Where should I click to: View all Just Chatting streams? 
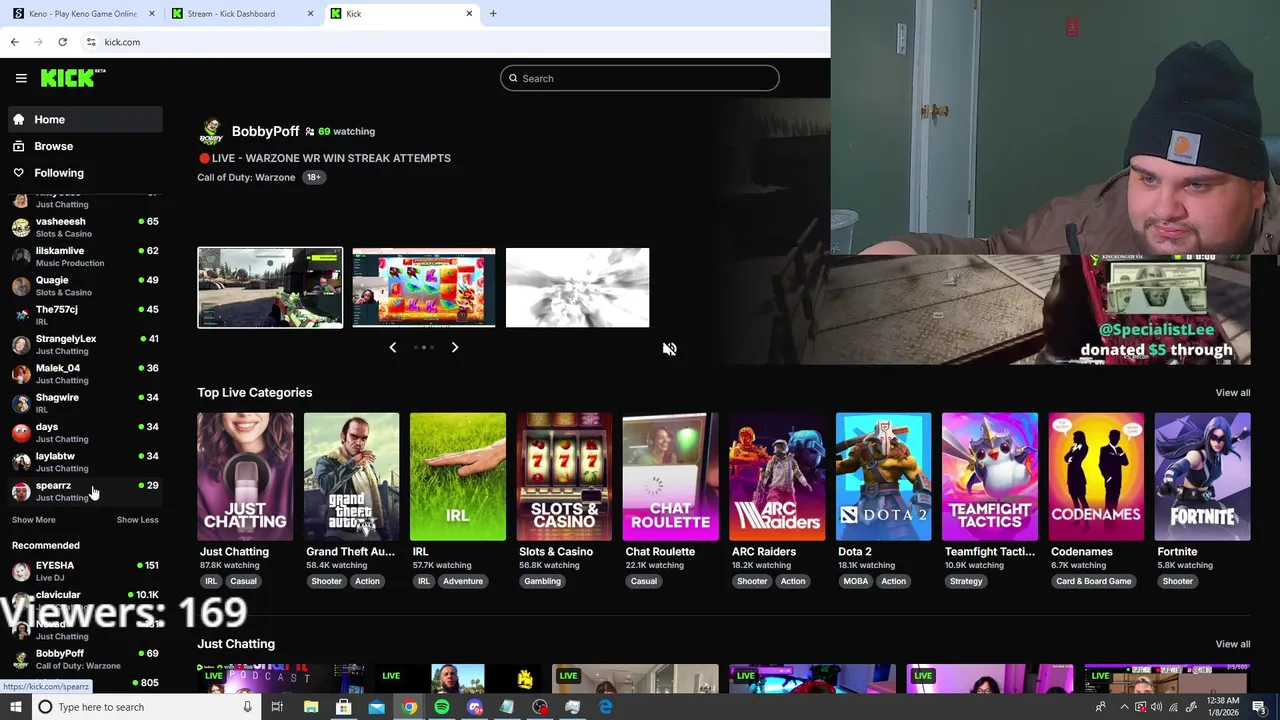pyautogui.click(x=1232, y=644)
